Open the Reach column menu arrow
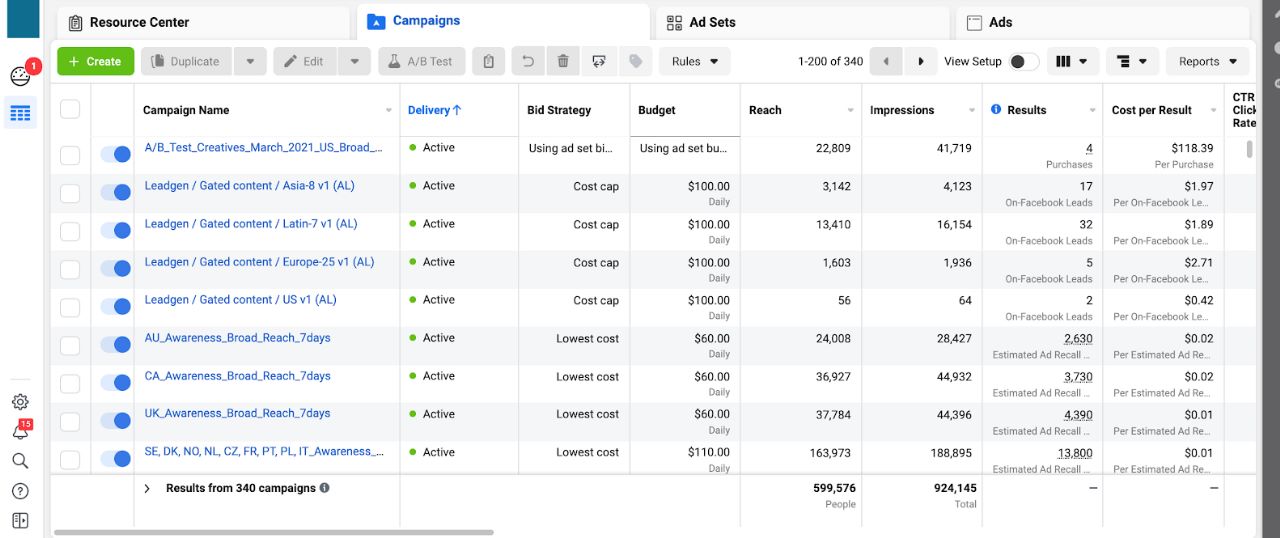The width and height of the screenshot is (1280, 538). click(851, 110)
